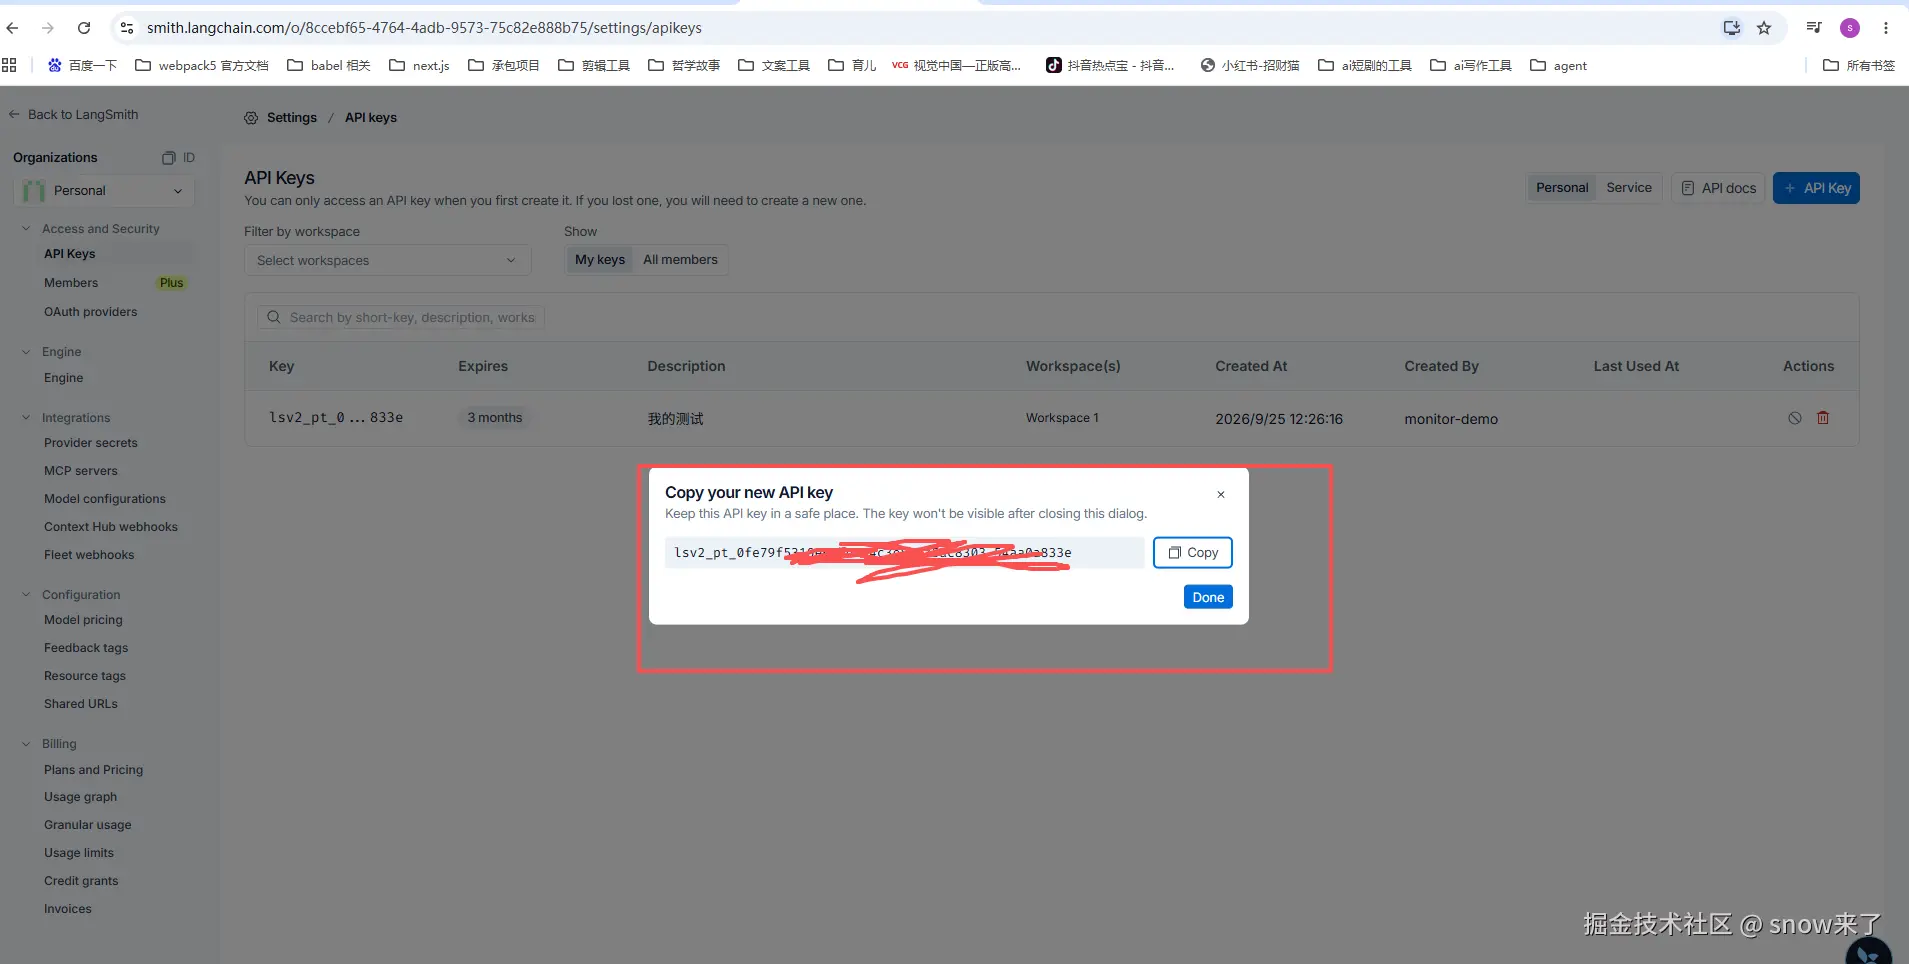Open Provider secrets page
The height and width of the screenshot is (964, 1909).
(x=91, y=443)
